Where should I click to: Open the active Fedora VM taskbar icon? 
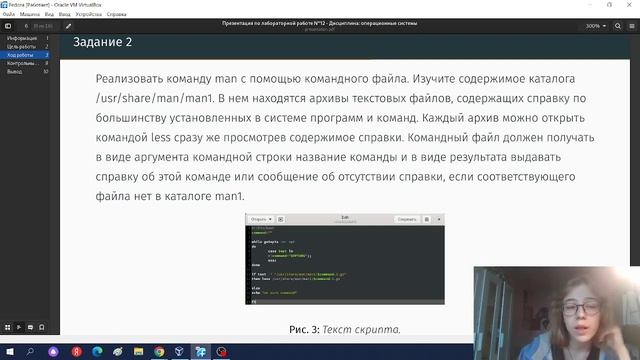point(200,351)
